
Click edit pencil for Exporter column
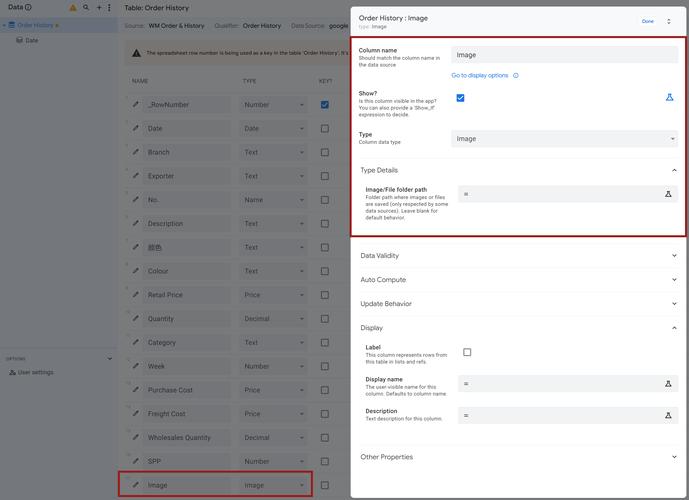coord(136,176)
